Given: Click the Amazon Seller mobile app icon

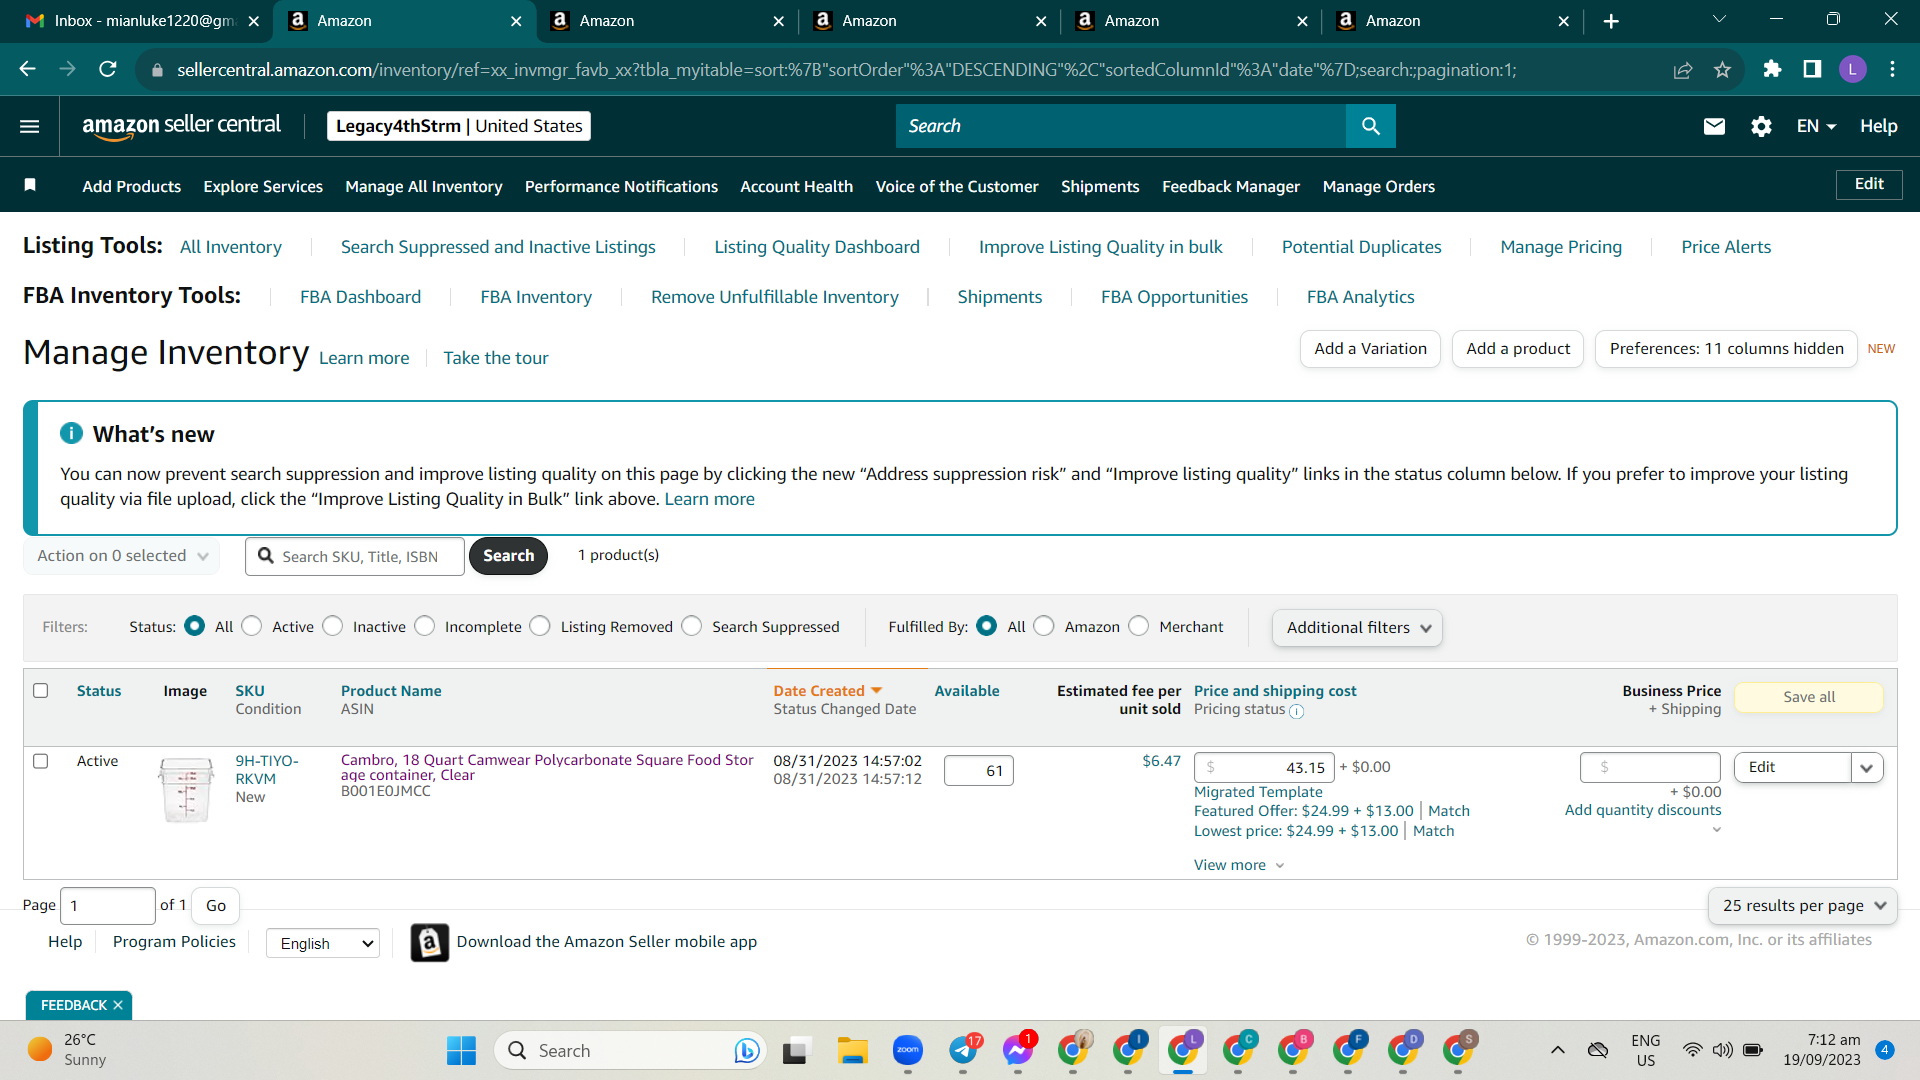Looking at the screenshot, I should point(429,942).
